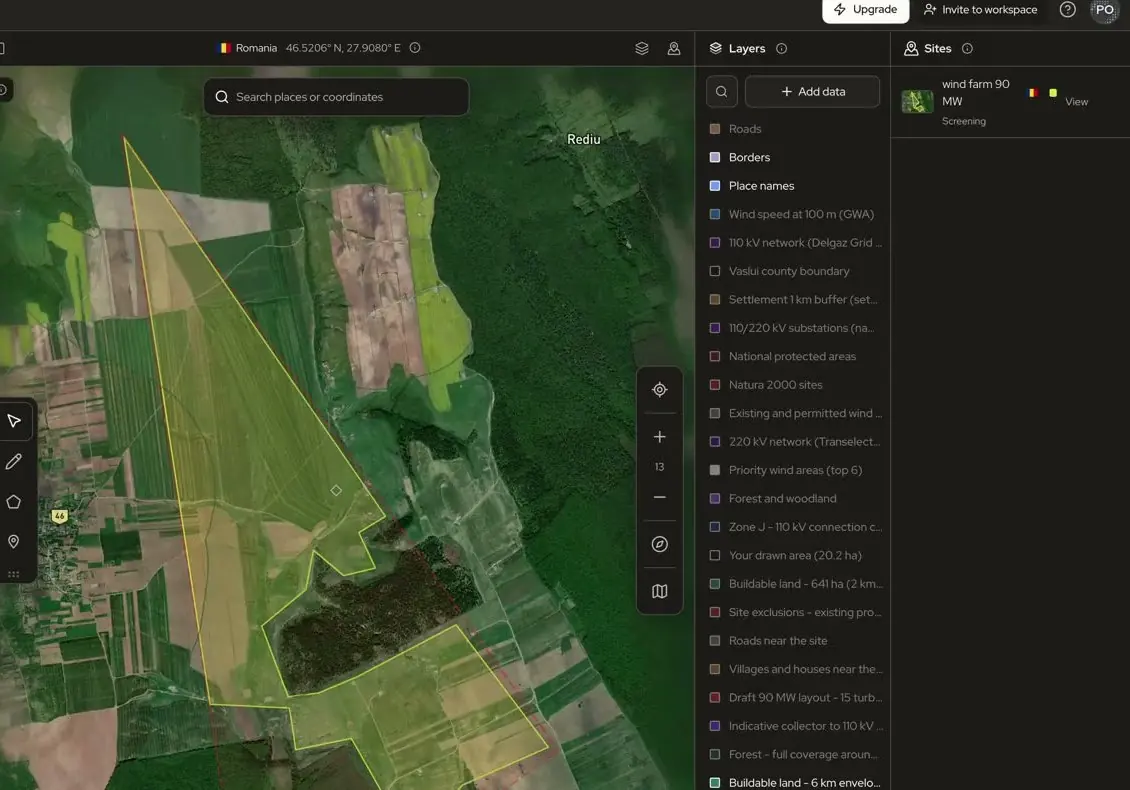Select the cursor pointer tool
Screen dimensions: 1130x790
(x=14, y=421)
